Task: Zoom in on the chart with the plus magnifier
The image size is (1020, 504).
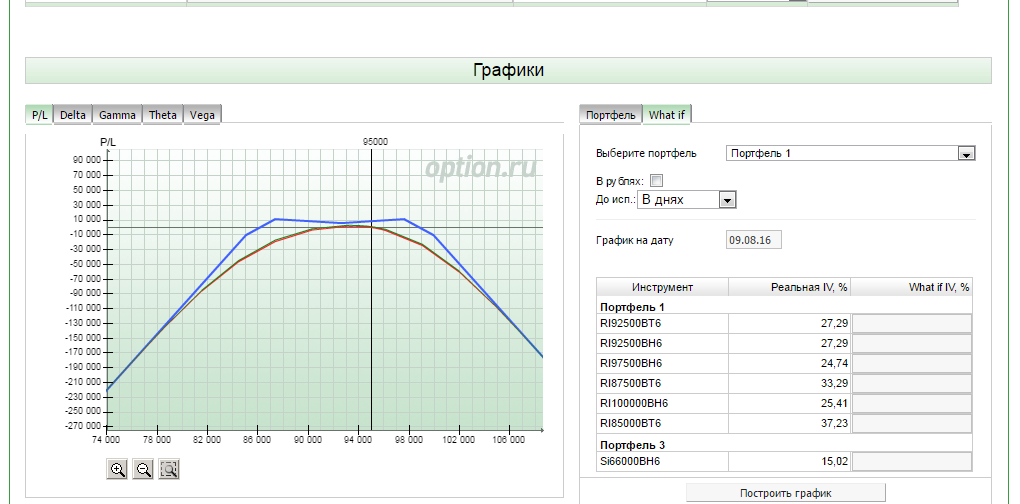Action: click(118, 469)
